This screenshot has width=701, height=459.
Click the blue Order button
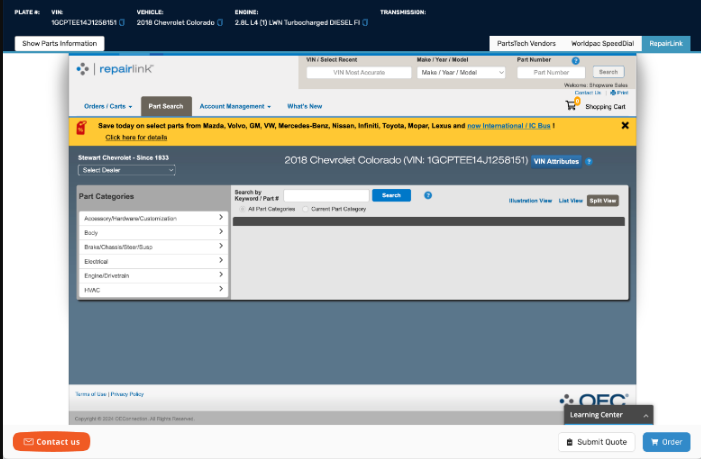666,442
